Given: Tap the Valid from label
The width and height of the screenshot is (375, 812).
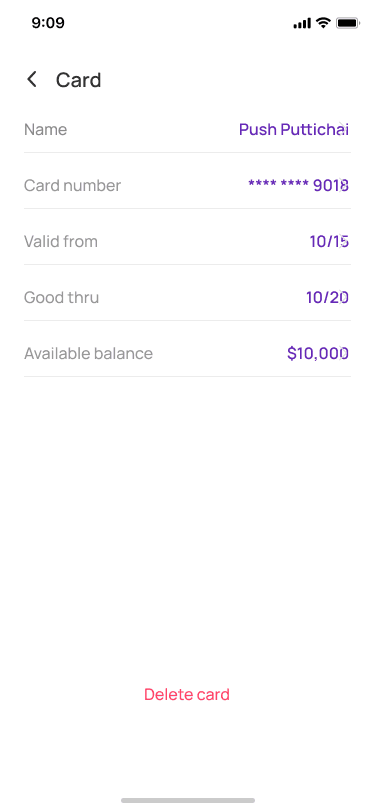Looking at the screenshot, I should (61, 241).
